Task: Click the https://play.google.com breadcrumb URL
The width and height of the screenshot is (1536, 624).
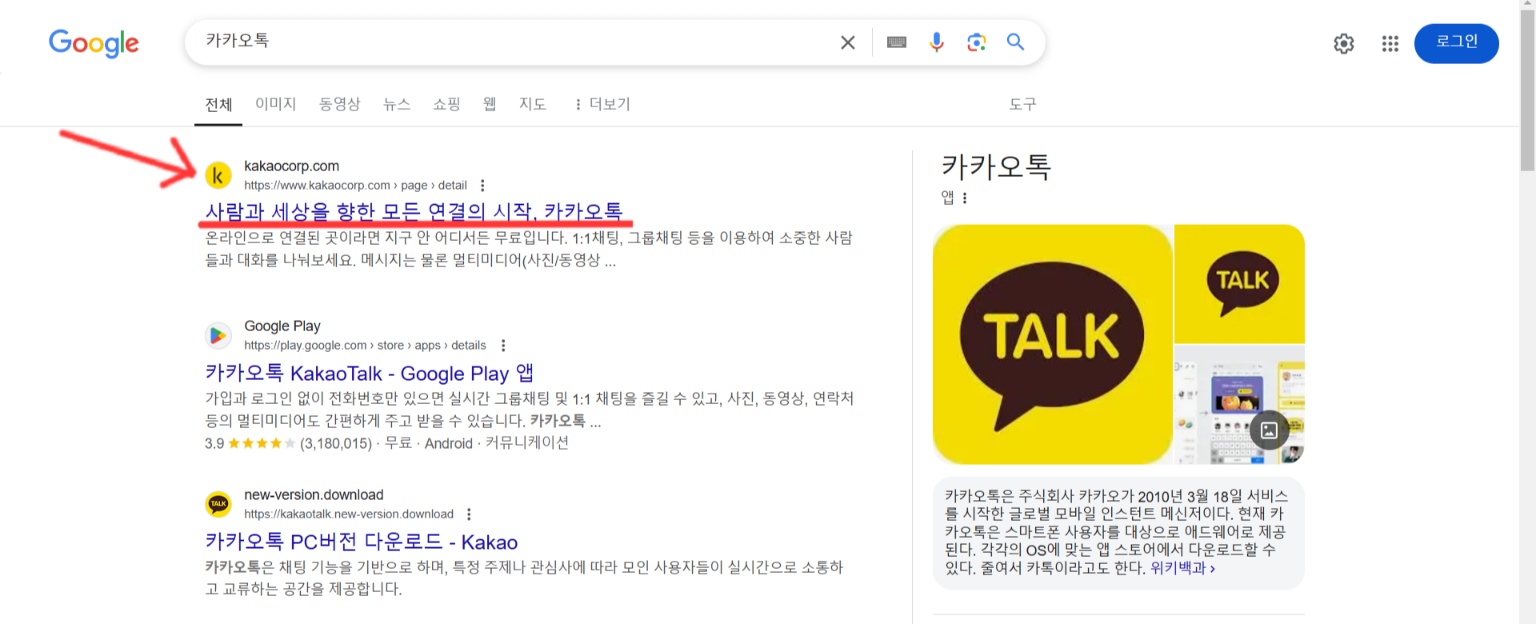Action: [x=365, y=345]
